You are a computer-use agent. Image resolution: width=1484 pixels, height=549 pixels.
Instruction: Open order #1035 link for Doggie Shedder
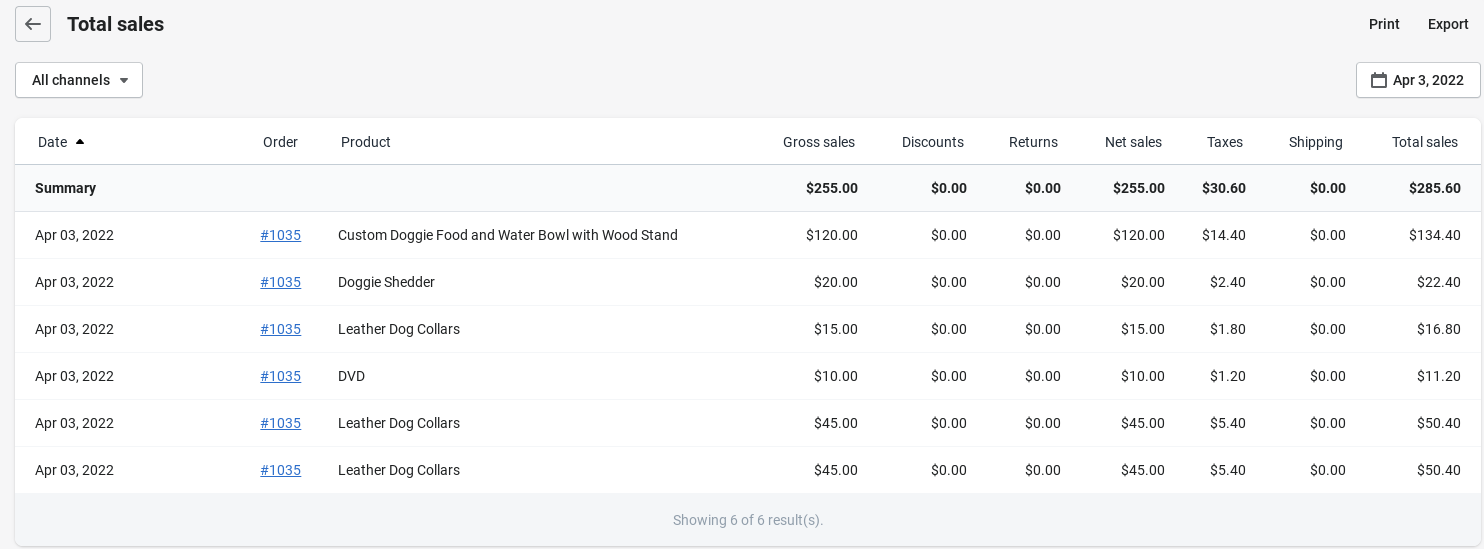(280, 282)
